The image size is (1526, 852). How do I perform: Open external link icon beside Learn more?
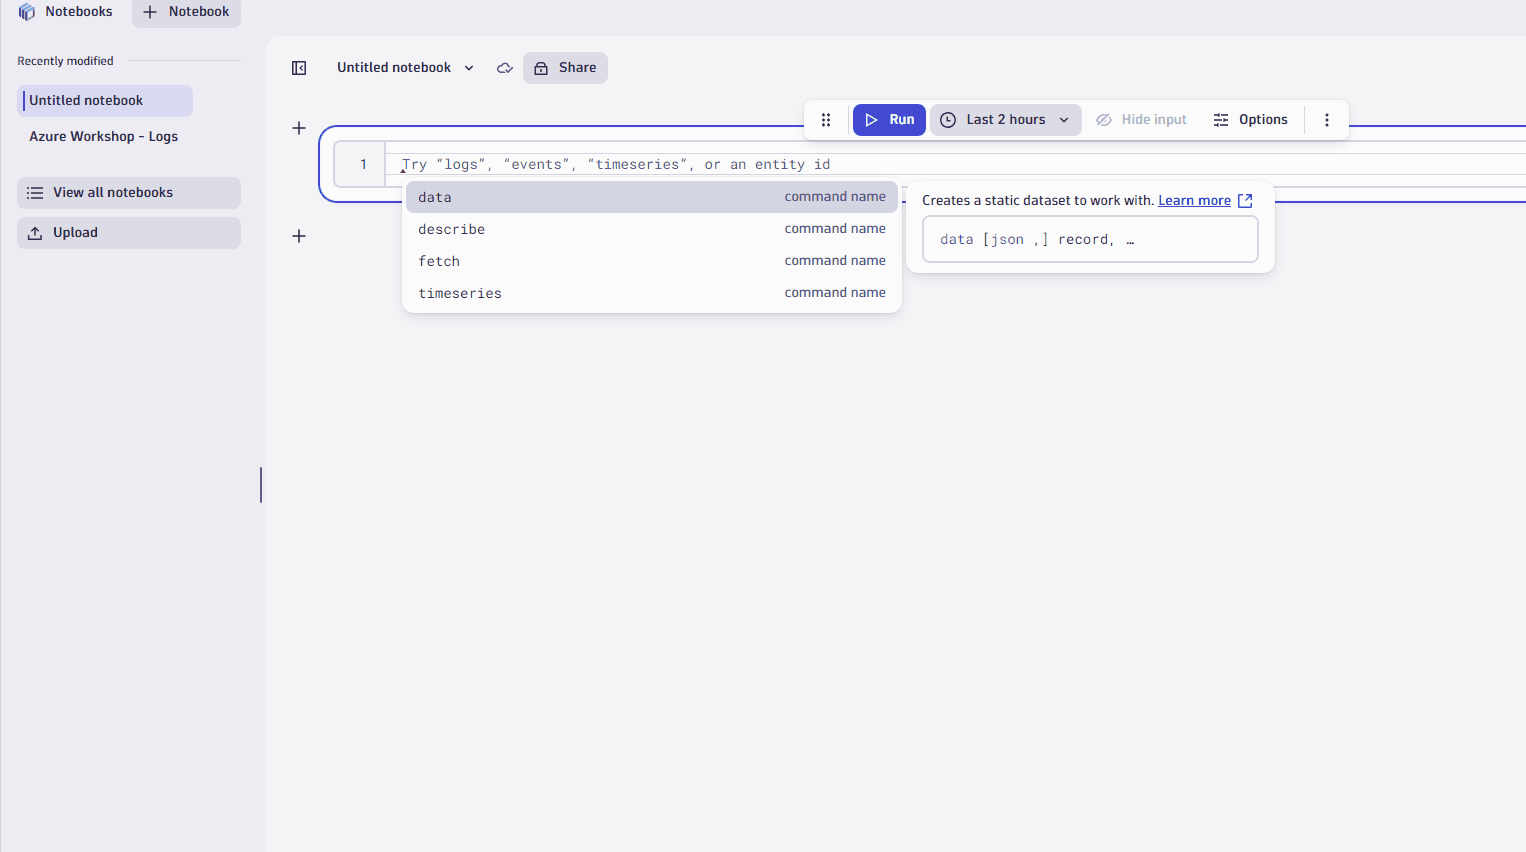[1245, 201]
